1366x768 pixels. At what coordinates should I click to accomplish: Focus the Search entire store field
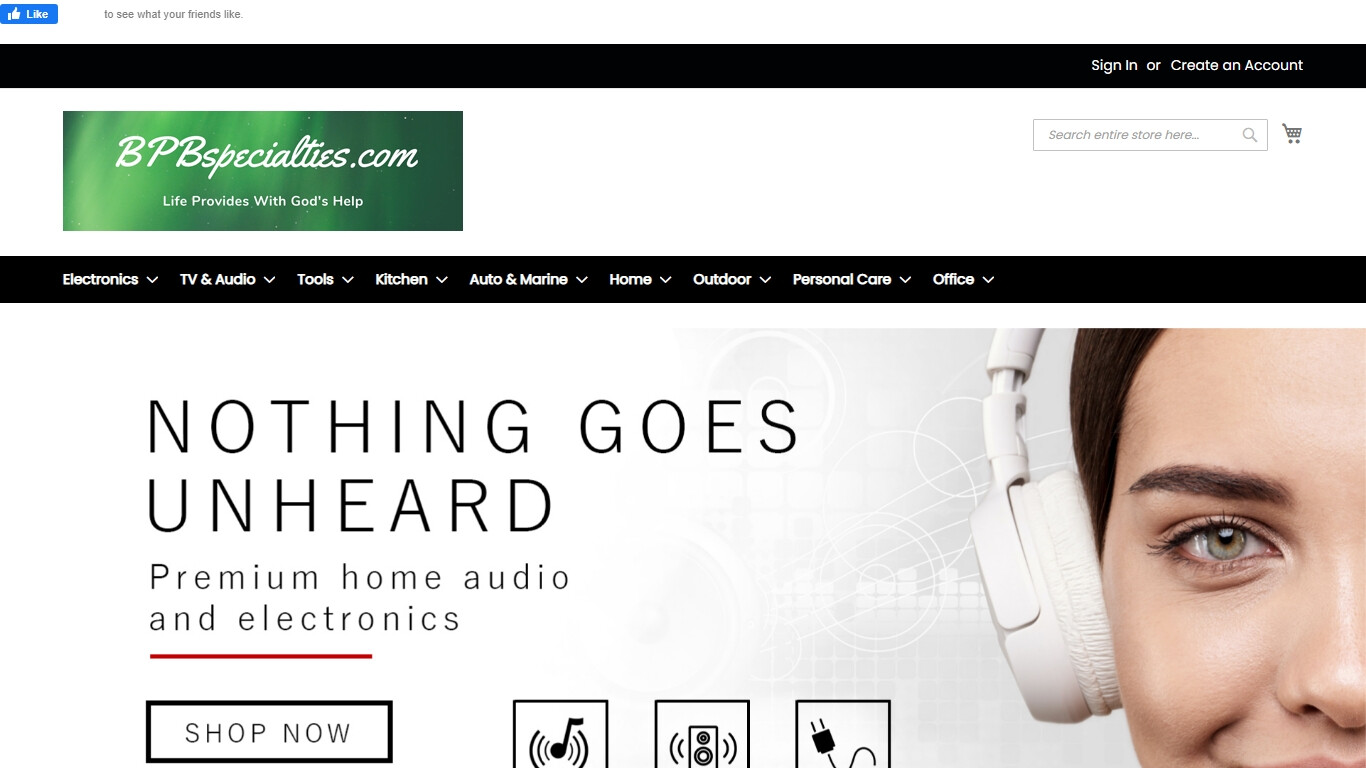pyautogui.click(x=1138, y=135)
